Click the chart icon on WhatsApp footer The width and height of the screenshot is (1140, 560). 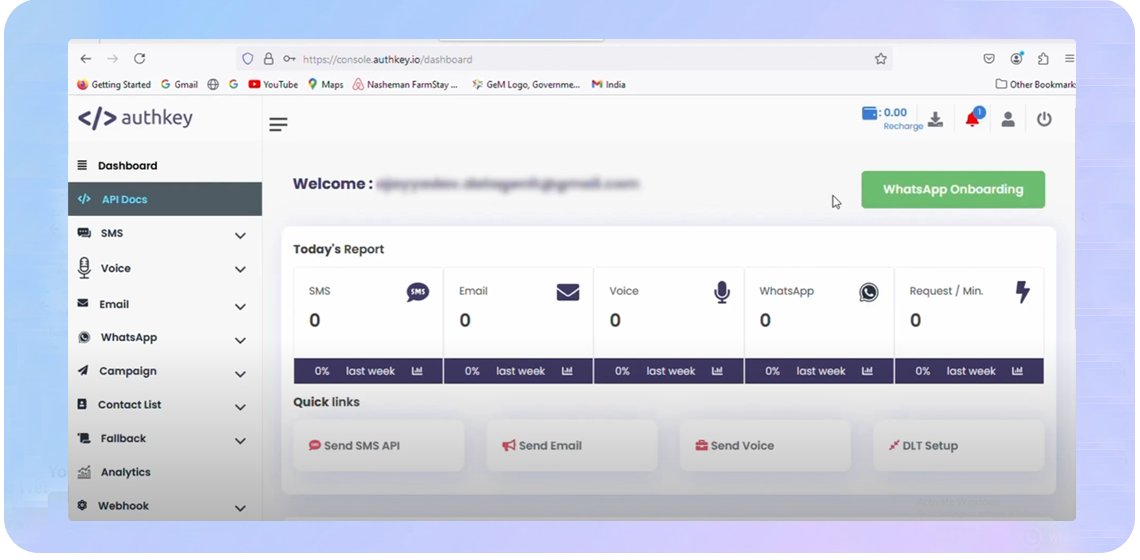pyautogui.click(x=867, y=371)
